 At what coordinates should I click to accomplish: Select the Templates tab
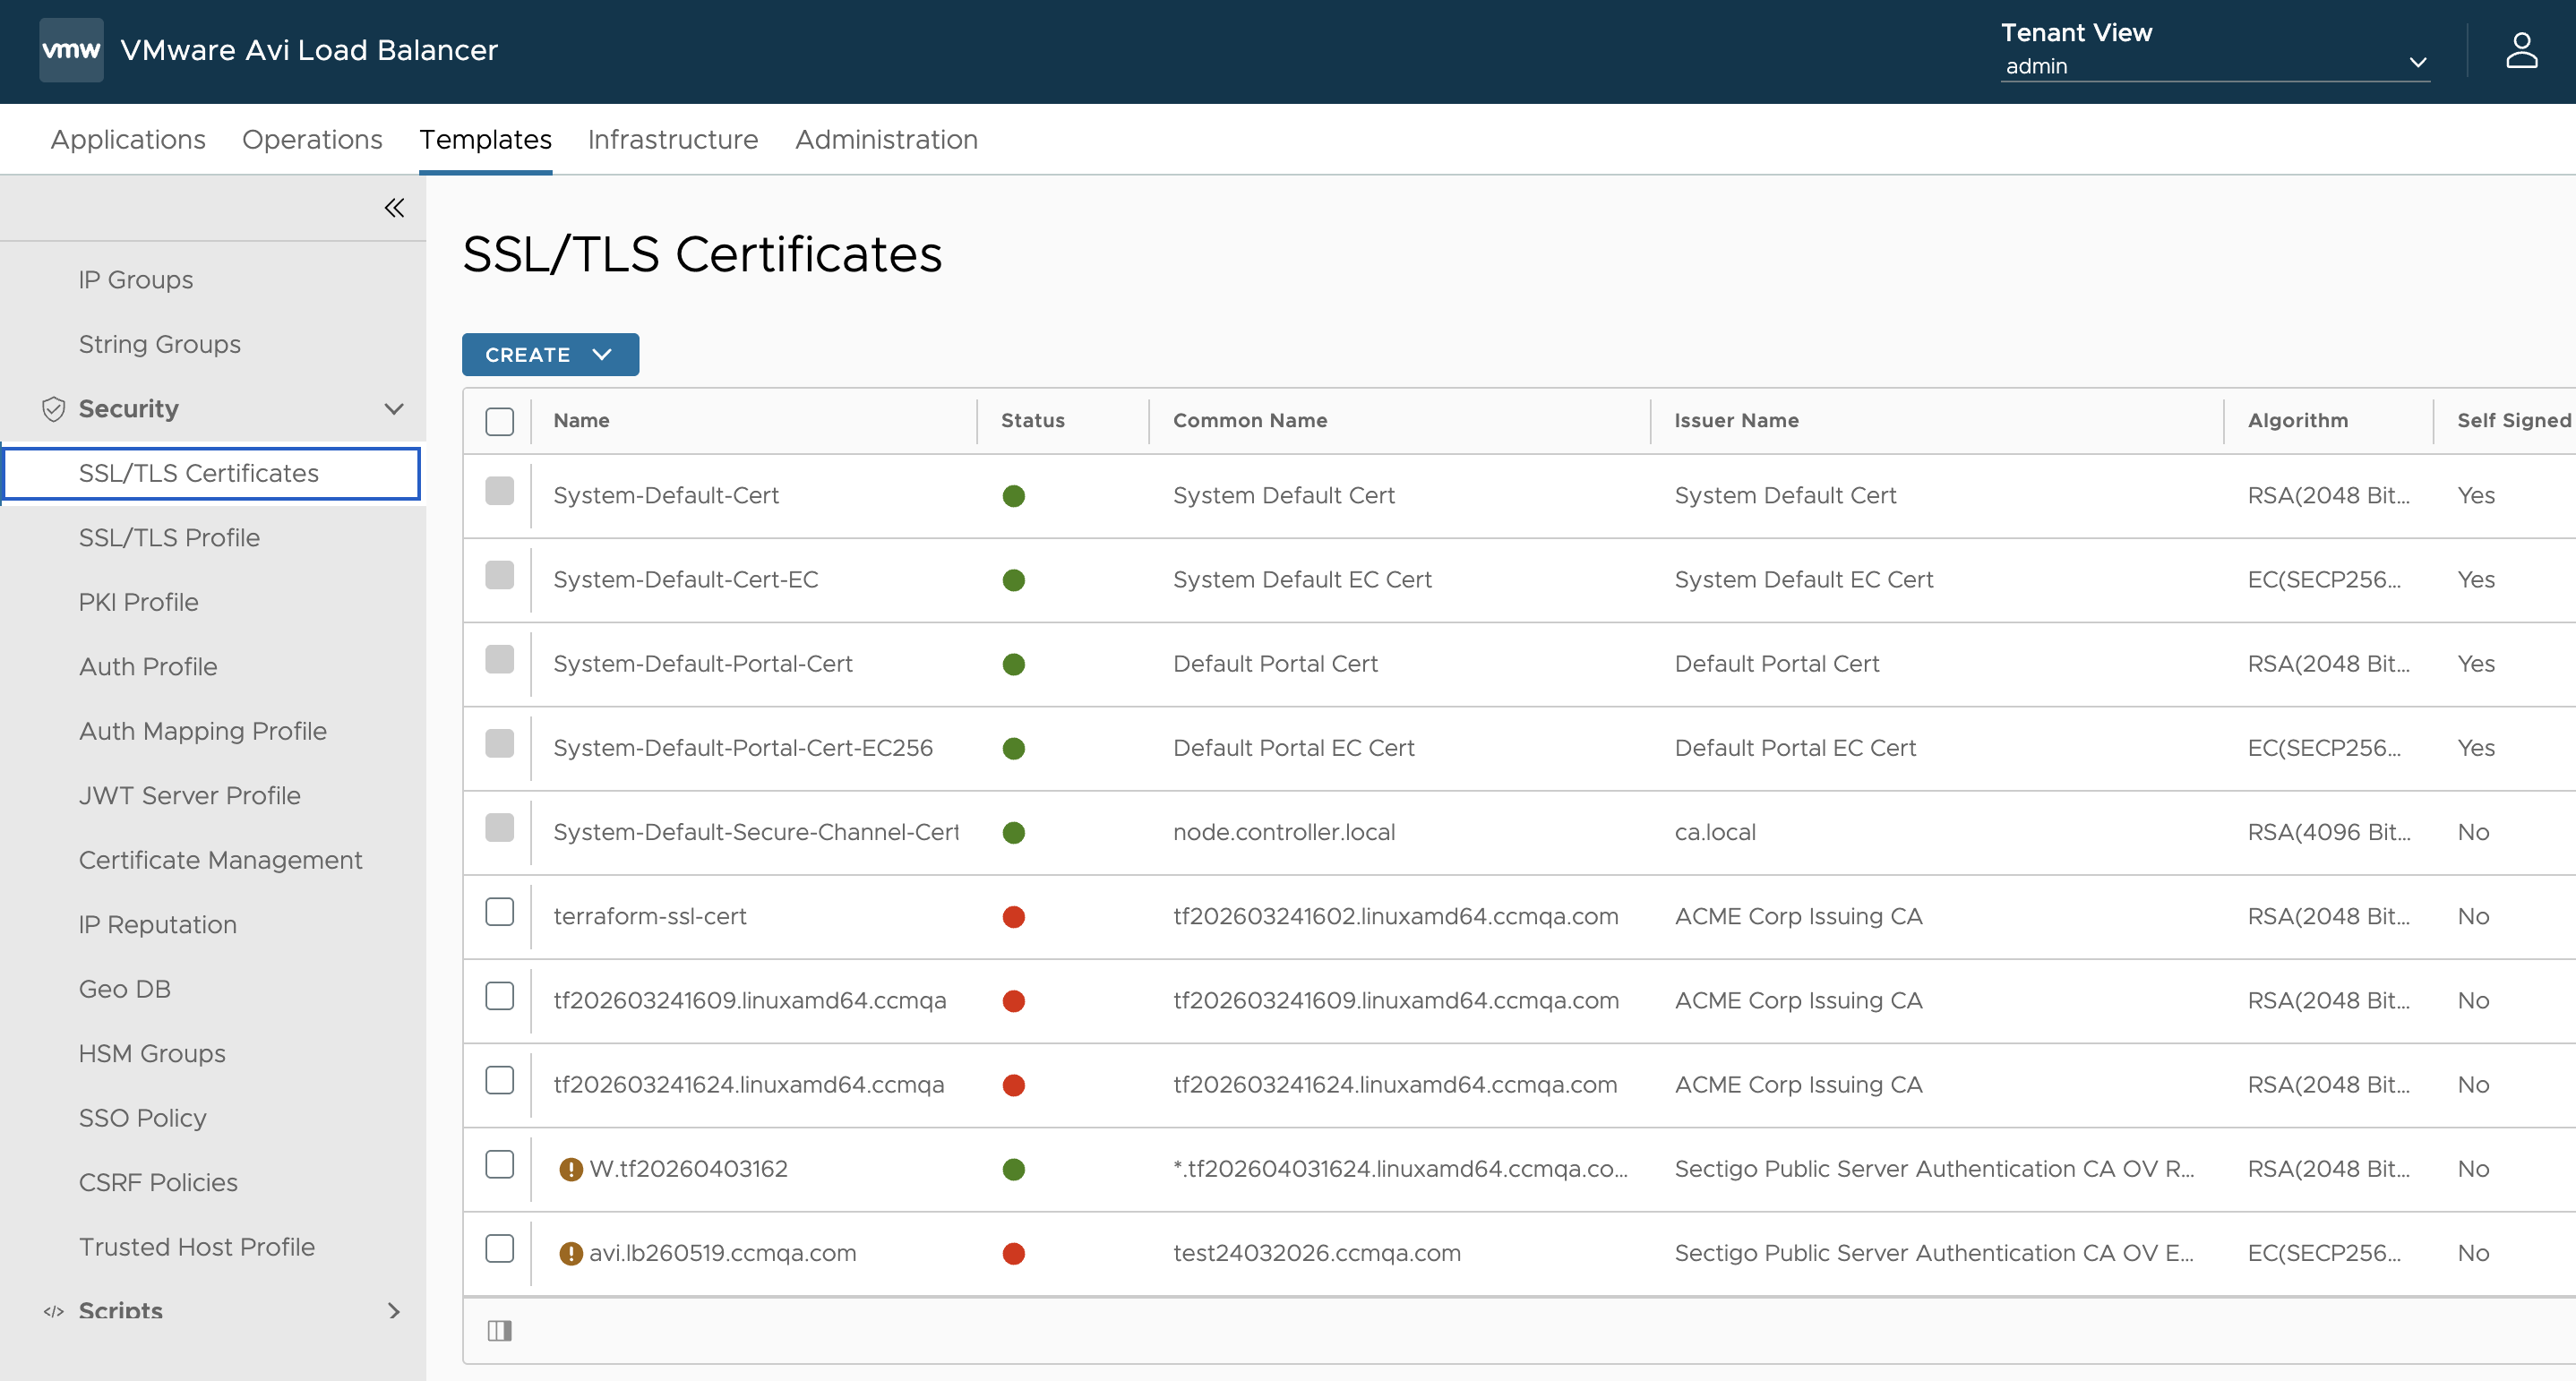(x=485, y=140)
